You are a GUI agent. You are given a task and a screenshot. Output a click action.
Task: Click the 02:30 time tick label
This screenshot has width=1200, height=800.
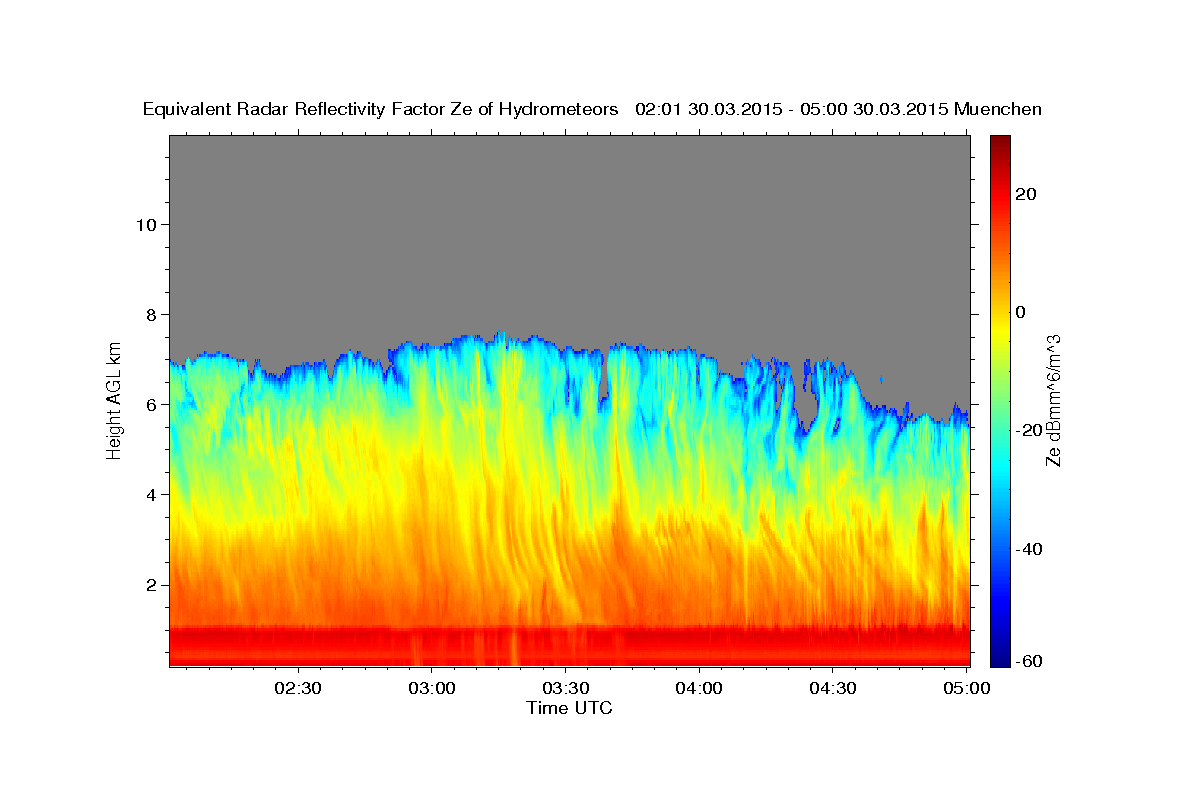[x=297, y=688]
